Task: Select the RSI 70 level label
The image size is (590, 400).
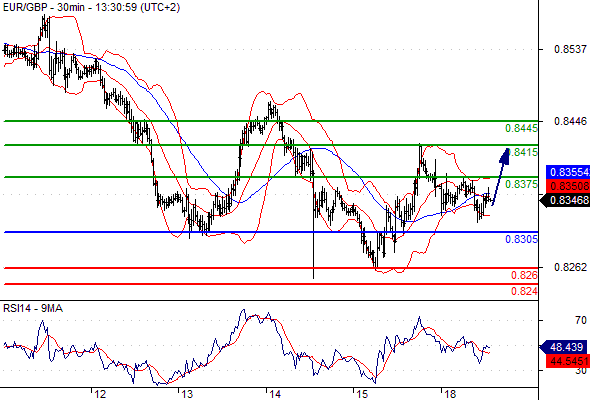Action: coord(581,320)
